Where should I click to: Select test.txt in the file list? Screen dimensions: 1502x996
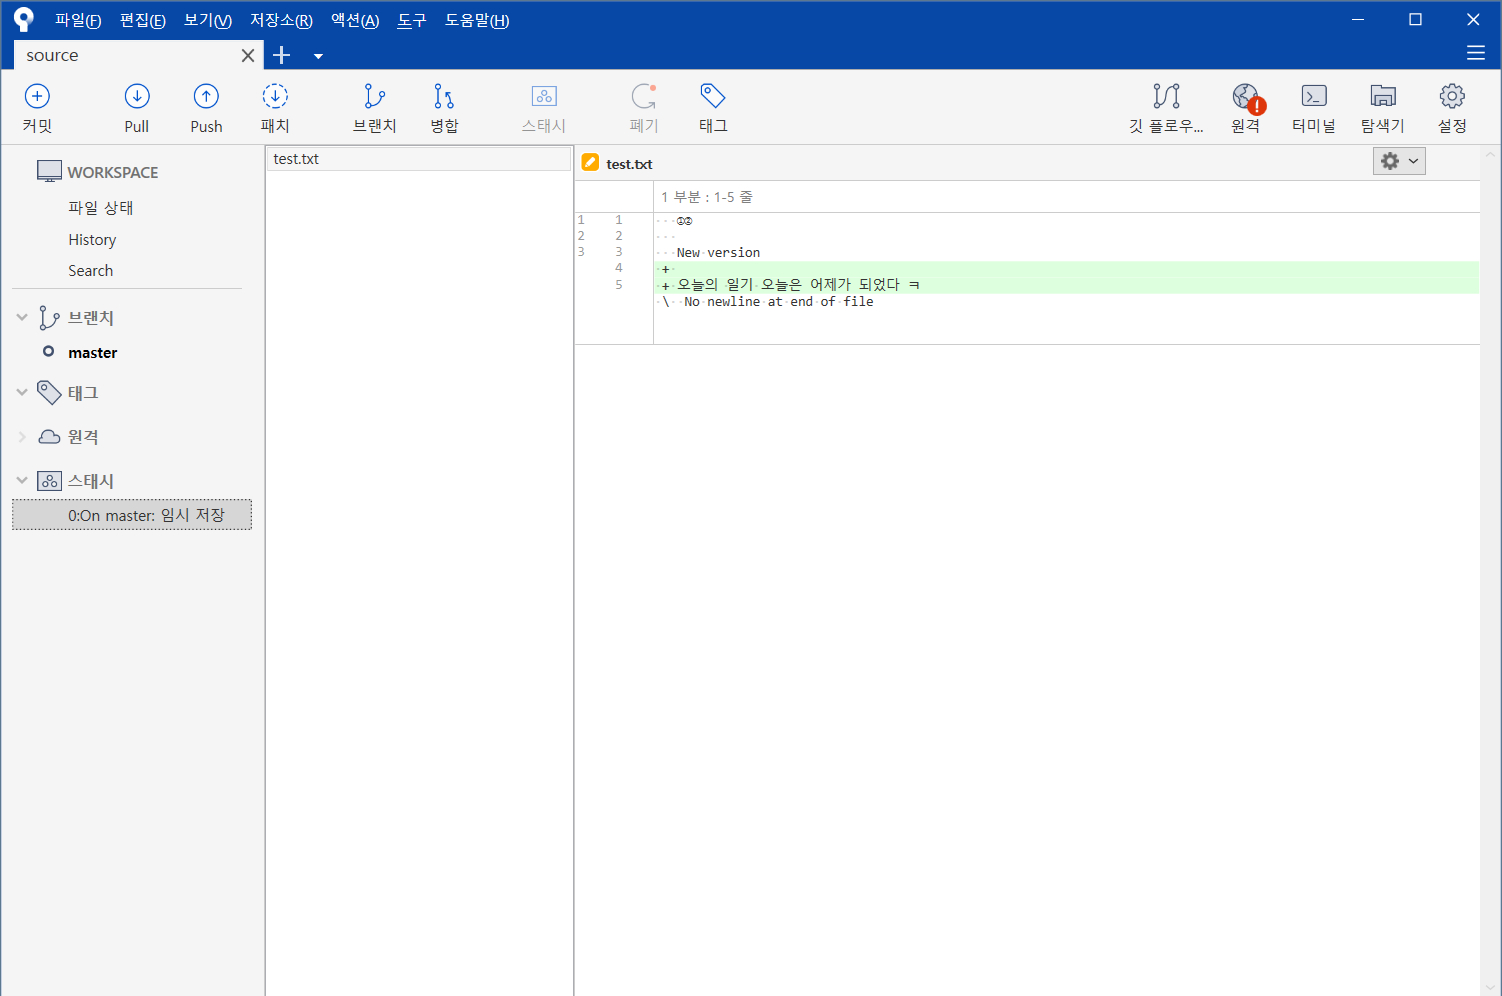pos(418,159)
